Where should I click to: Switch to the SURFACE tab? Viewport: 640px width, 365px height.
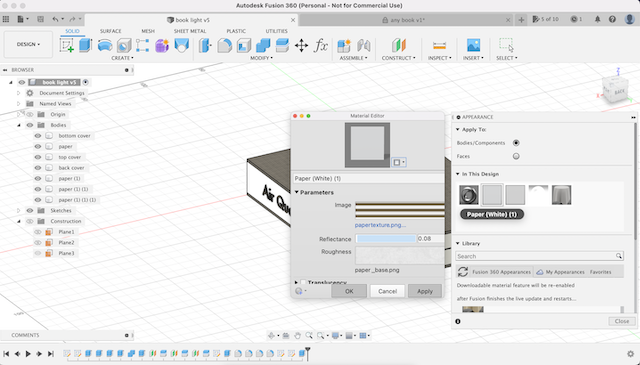111,31
